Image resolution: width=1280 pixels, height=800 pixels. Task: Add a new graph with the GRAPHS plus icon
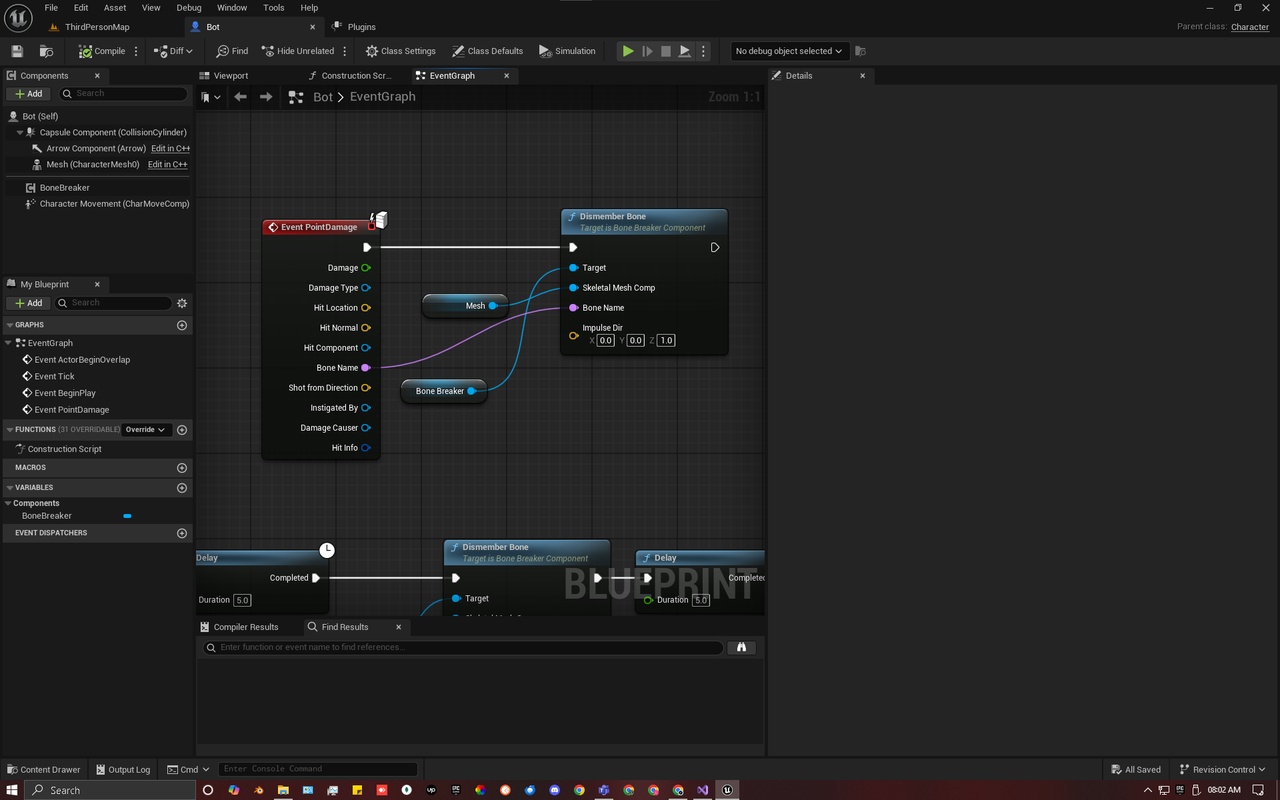coord(182,325)
